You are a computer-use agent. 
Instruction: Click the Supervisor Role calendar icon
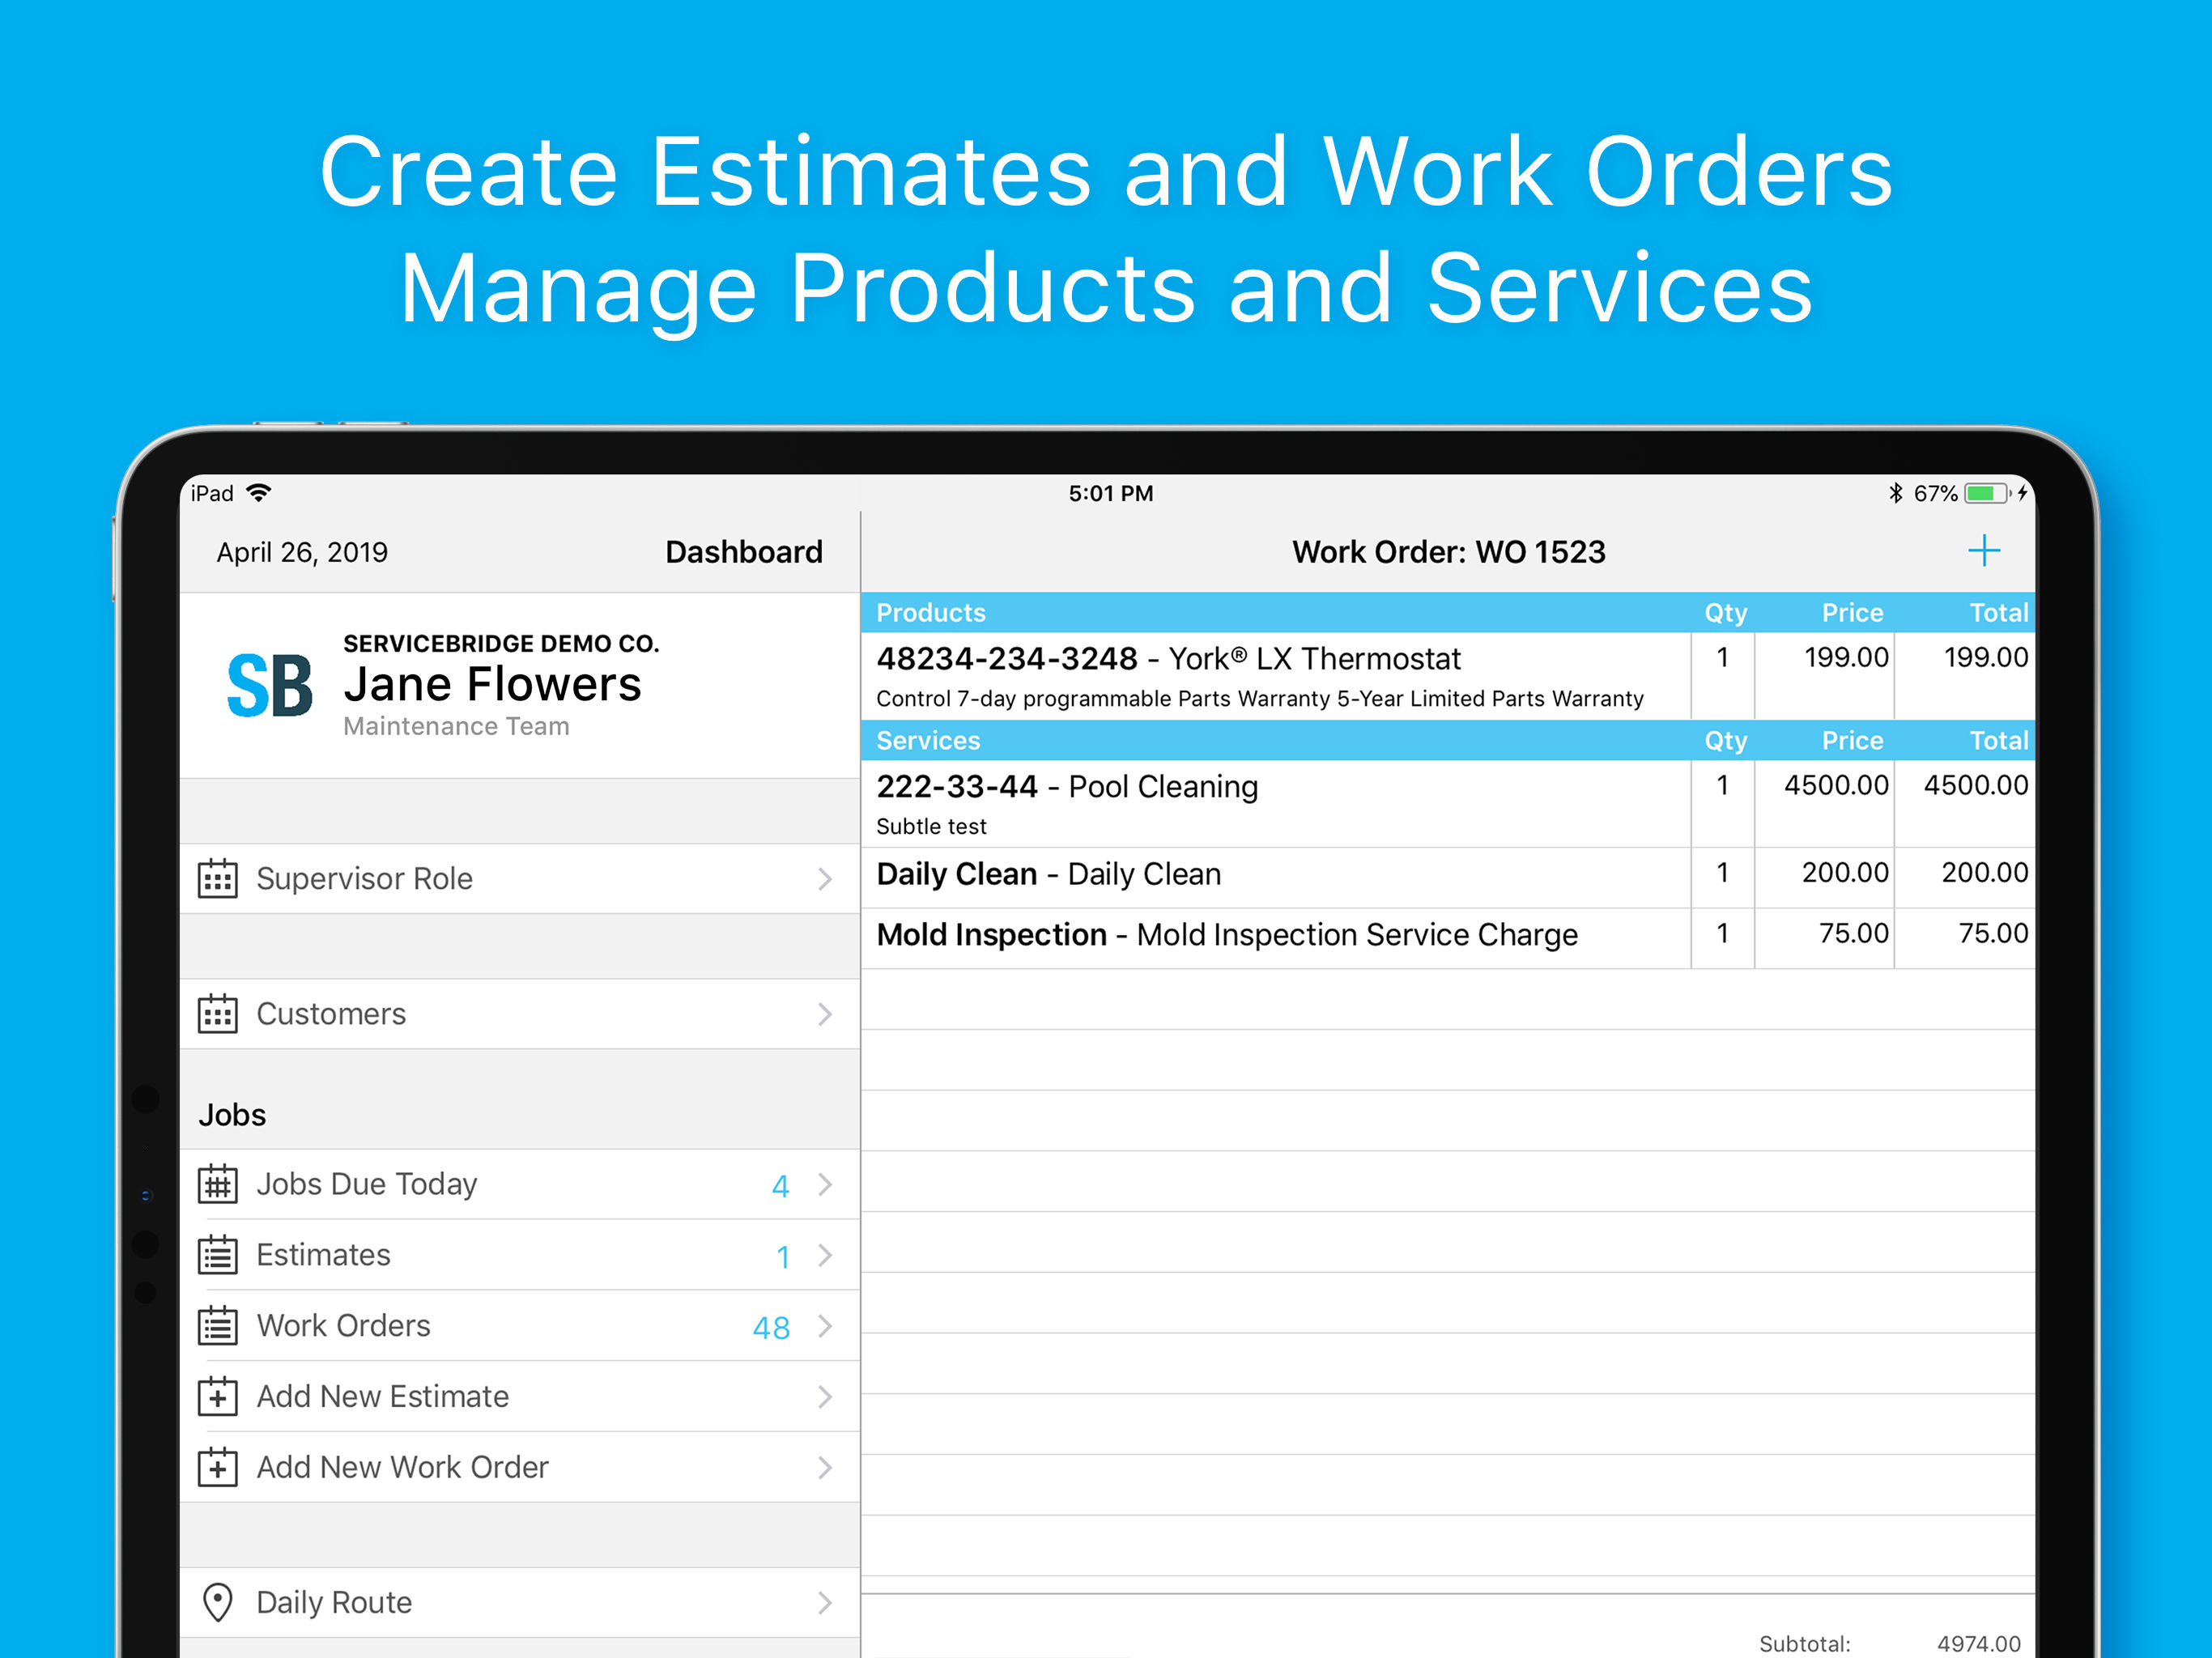(218, 879)
